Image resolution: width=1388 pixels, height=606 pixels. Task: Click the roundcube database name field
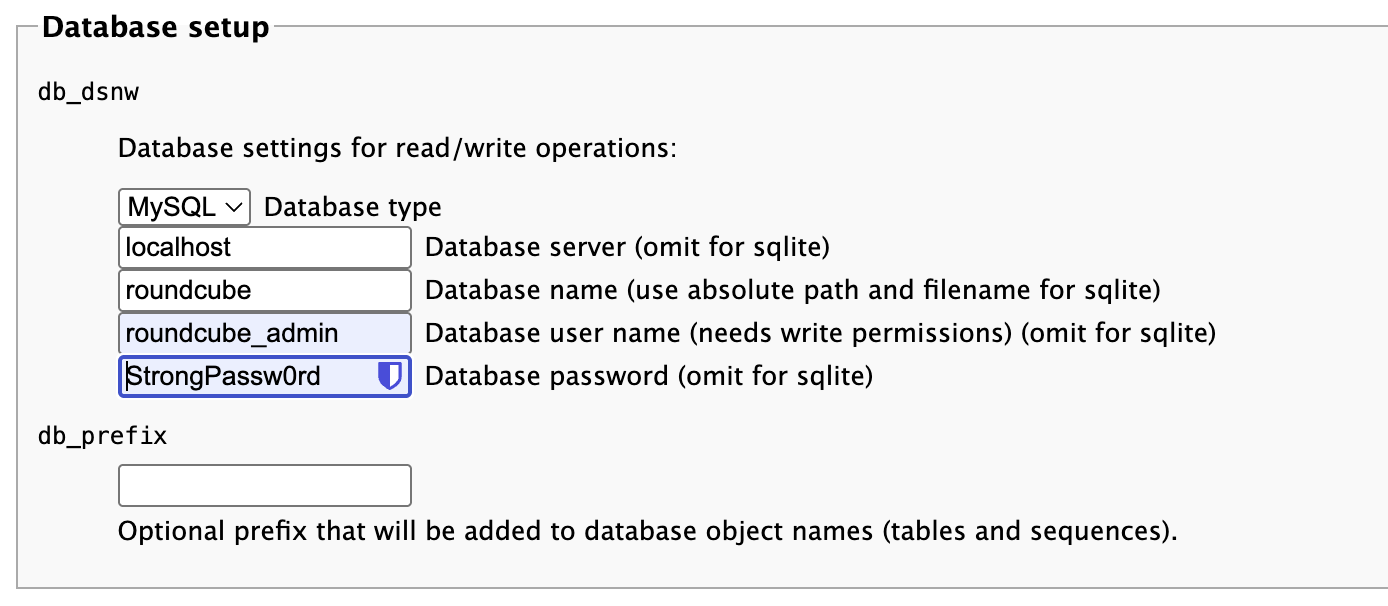pos(264,291)
